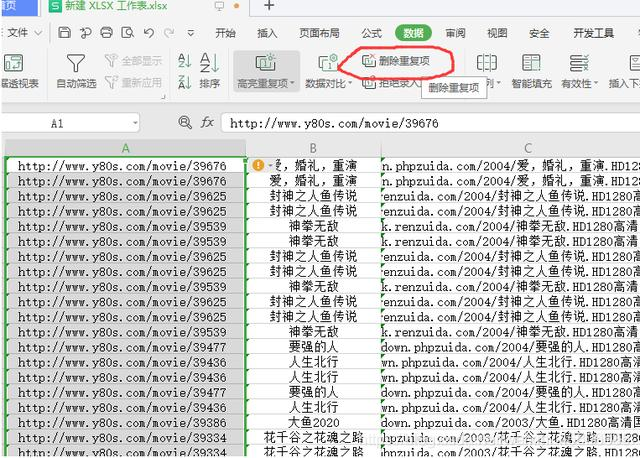
Task: Switch to the 安全 ribbon tab
Action: coord(539,33)
